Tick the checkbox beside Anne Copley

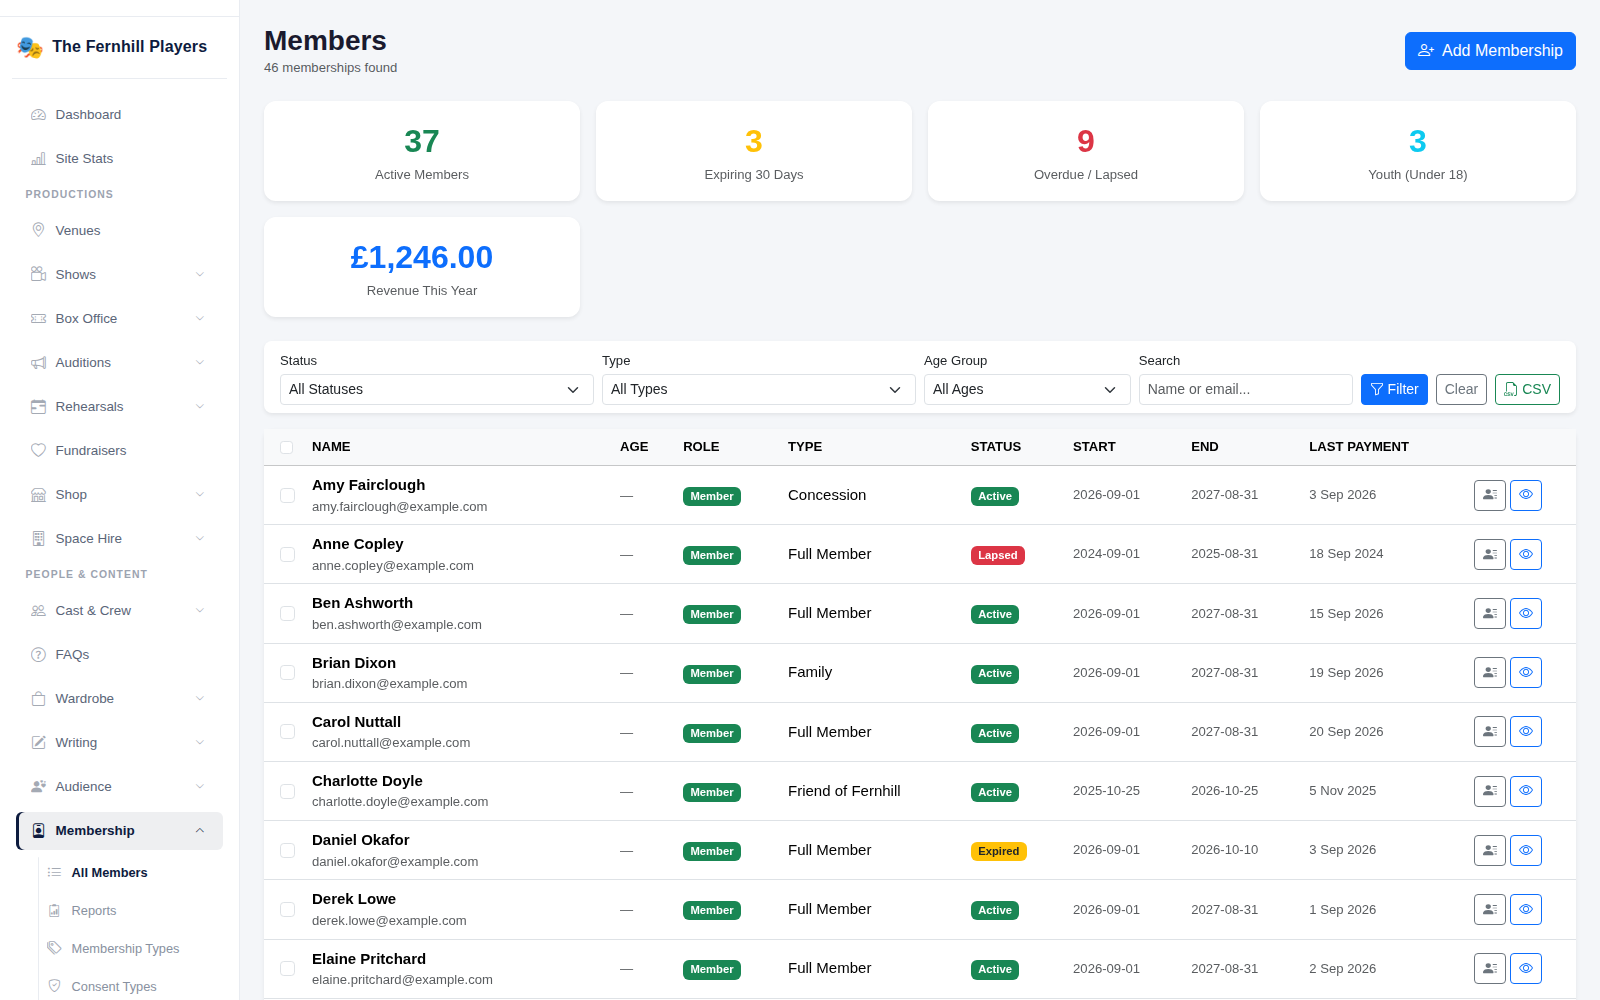point(287,554)
